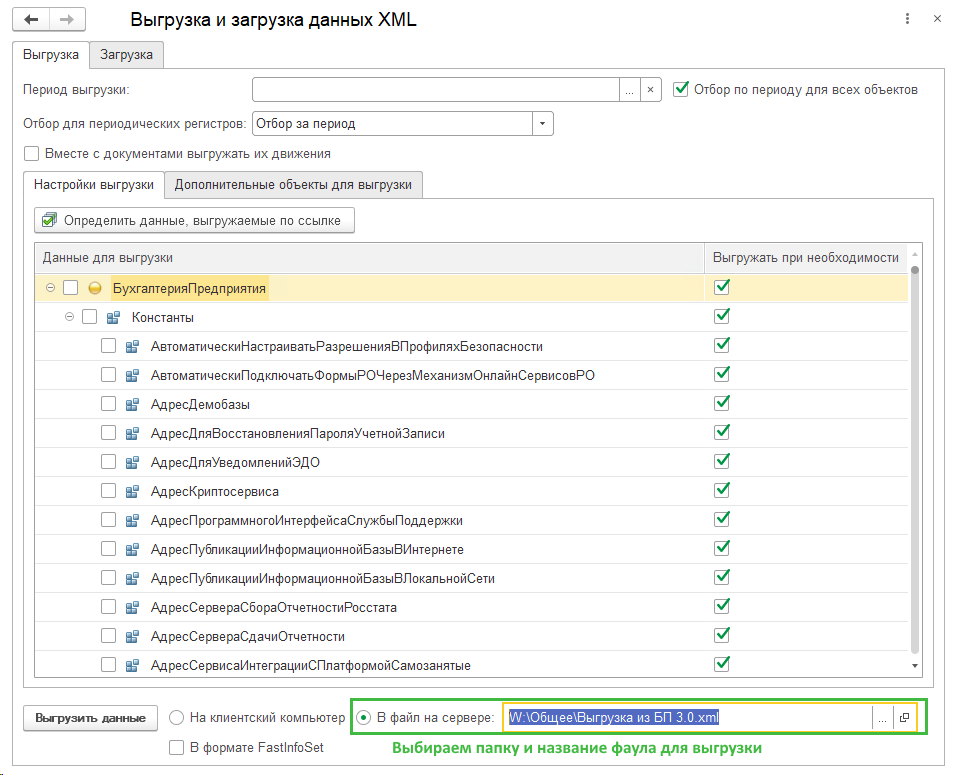Clear the Период выгрузки field with the X button
956x775 pixels.
pyautogui.click(x=651, y=90)
